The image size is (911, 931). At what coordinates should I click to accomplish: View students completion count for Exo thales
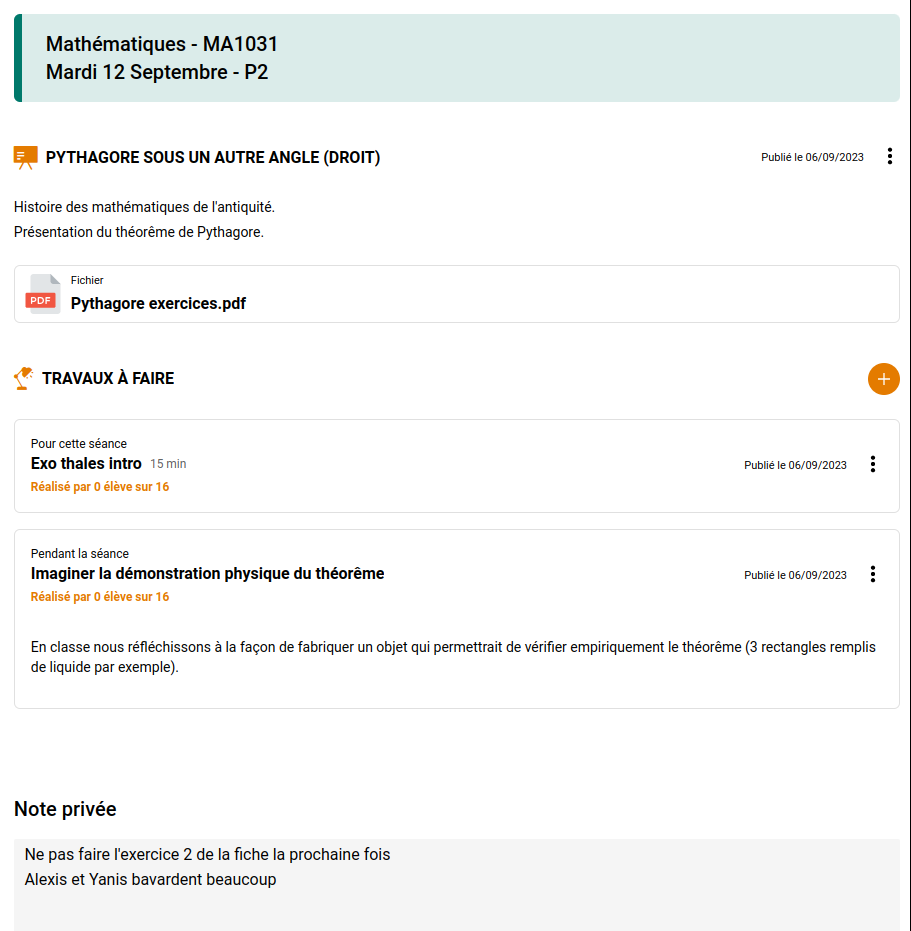100,487
